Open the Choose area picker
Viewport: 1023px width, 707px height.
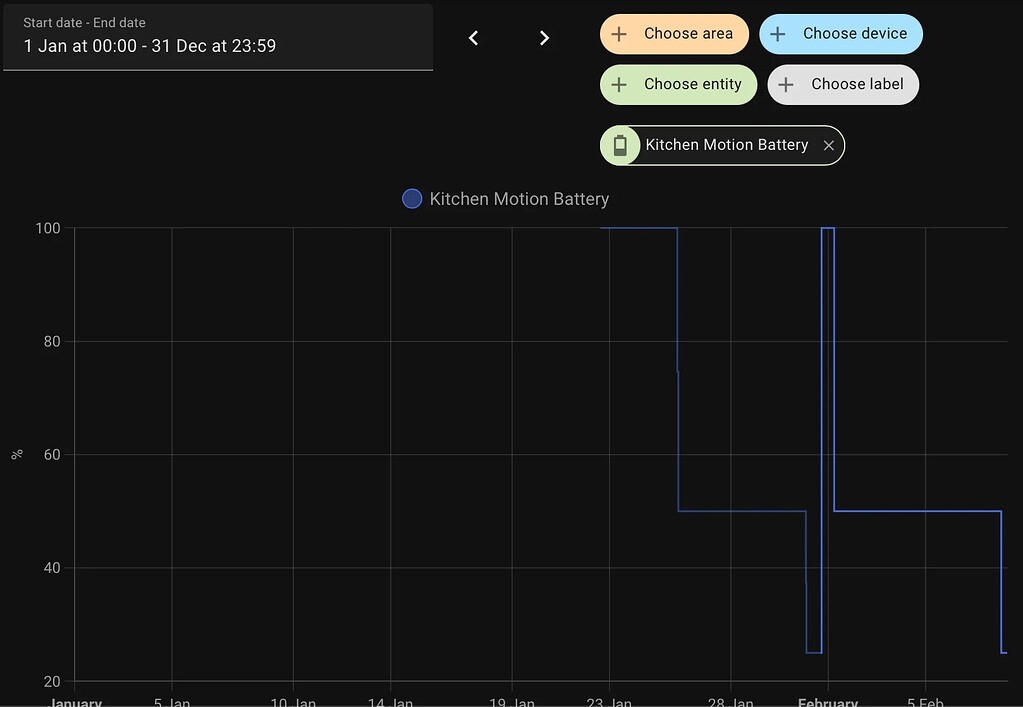pos(675,34)
